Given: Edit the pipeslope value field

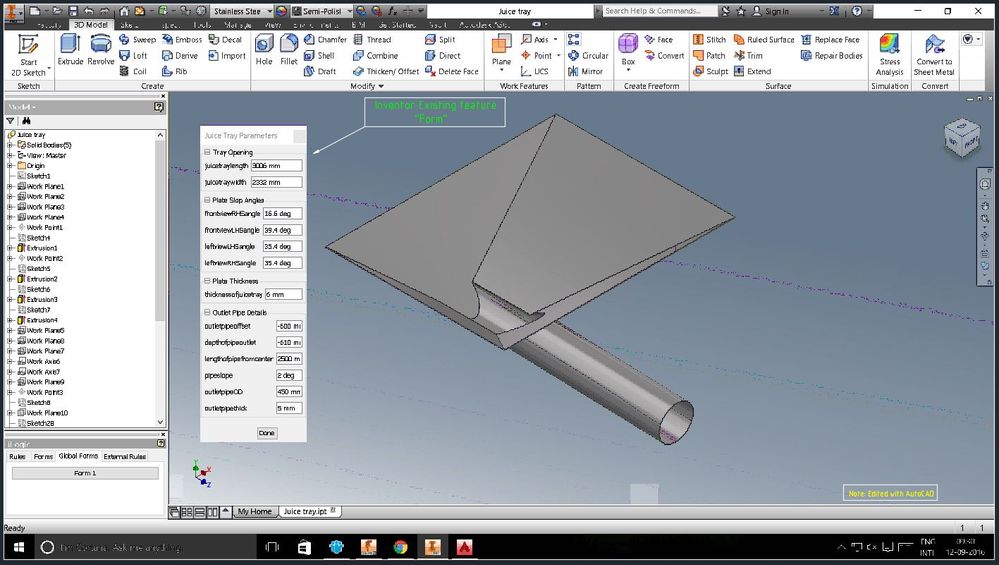Looking at the screenshot, I should click(289, 376).
